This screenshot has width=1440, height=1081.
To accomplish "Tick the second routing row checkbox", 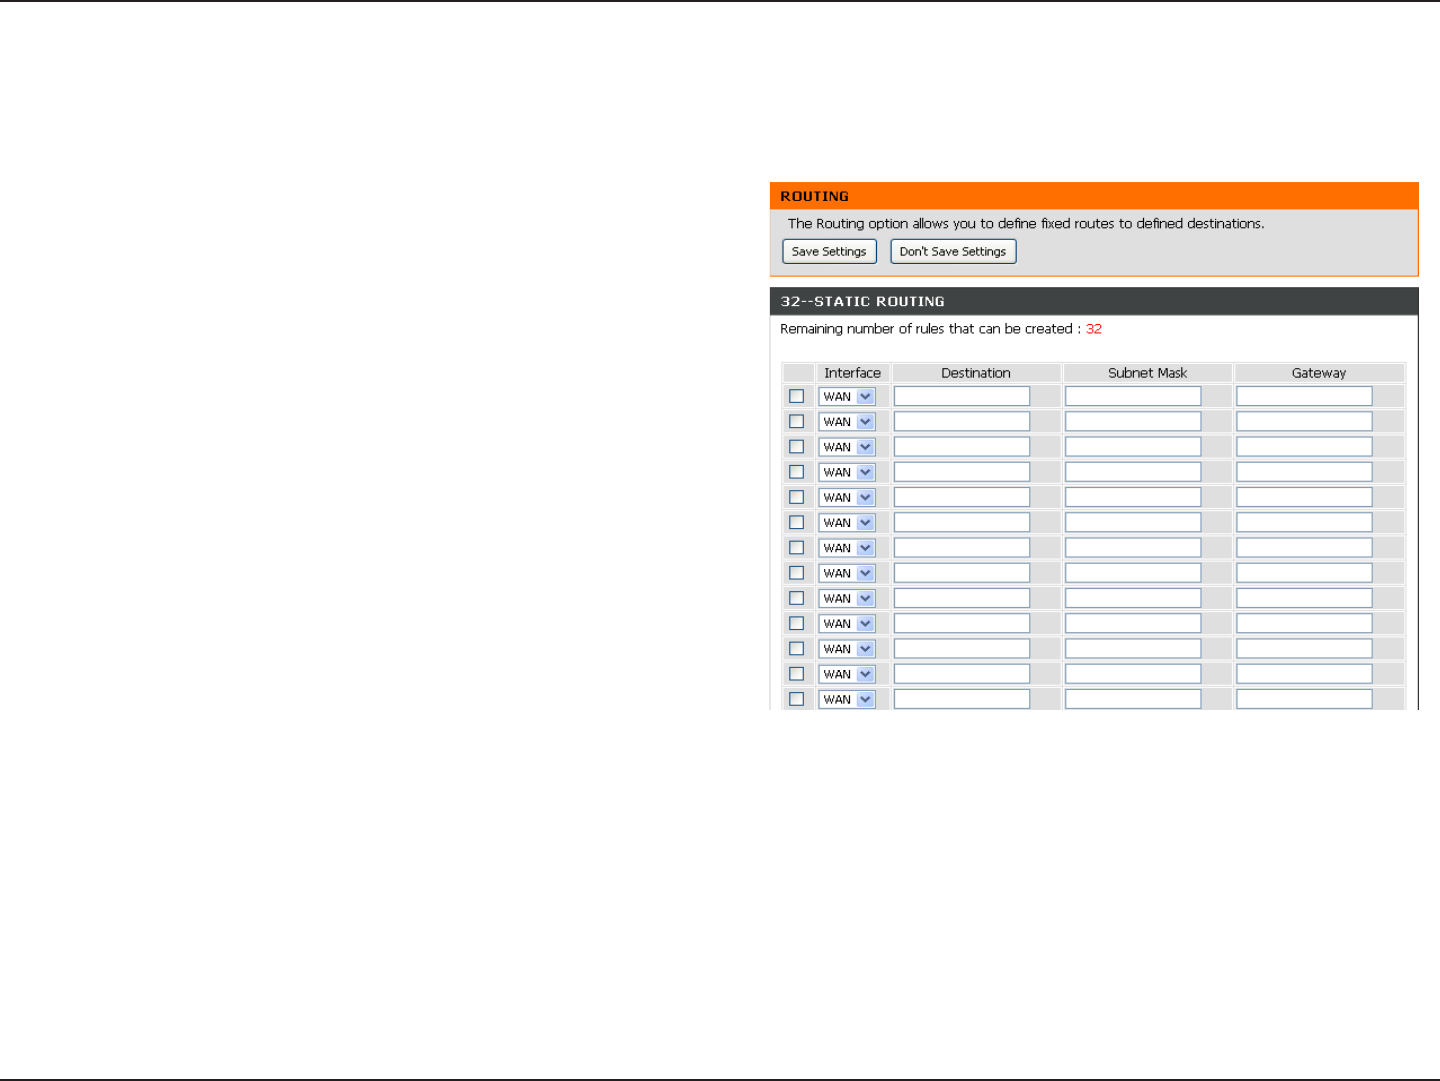I will pos(796,421).
